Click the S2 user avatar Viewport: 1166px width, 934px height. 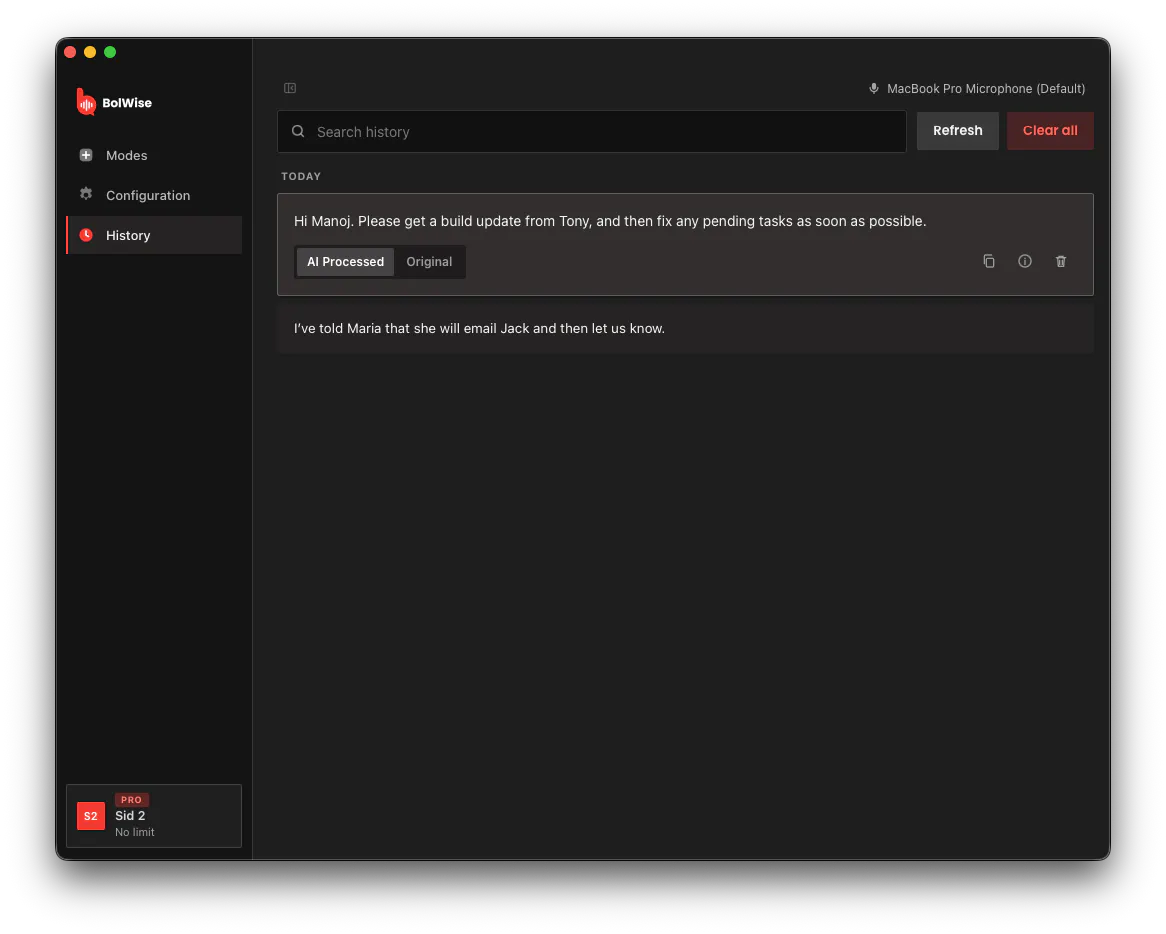91,816
